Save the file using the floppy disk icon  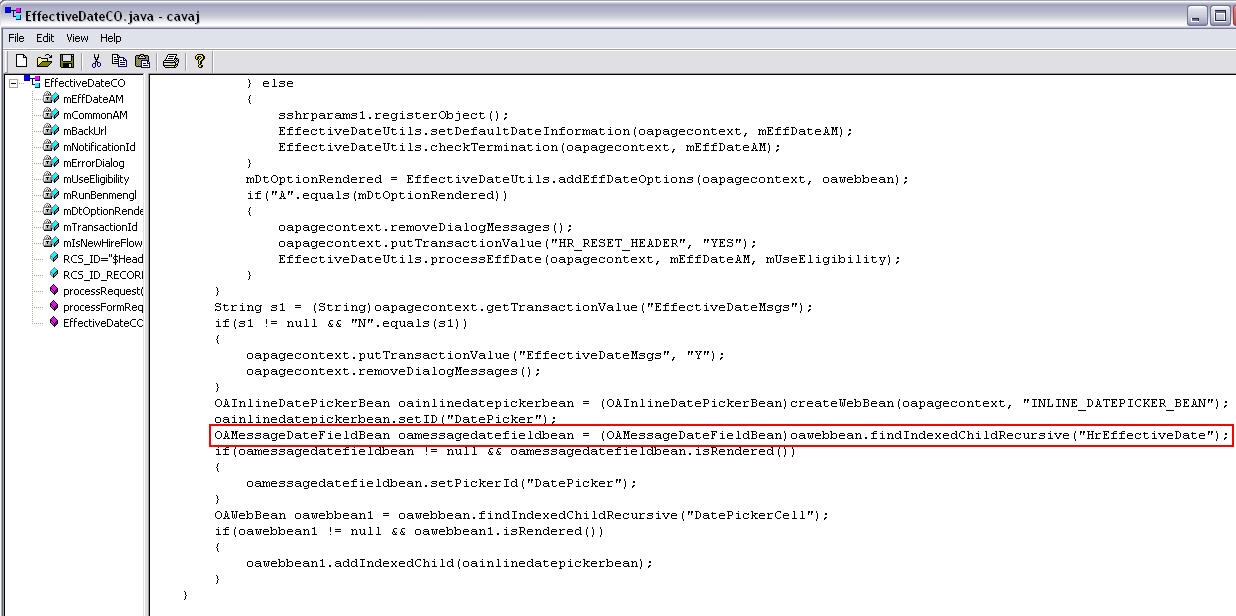[67, 61]
